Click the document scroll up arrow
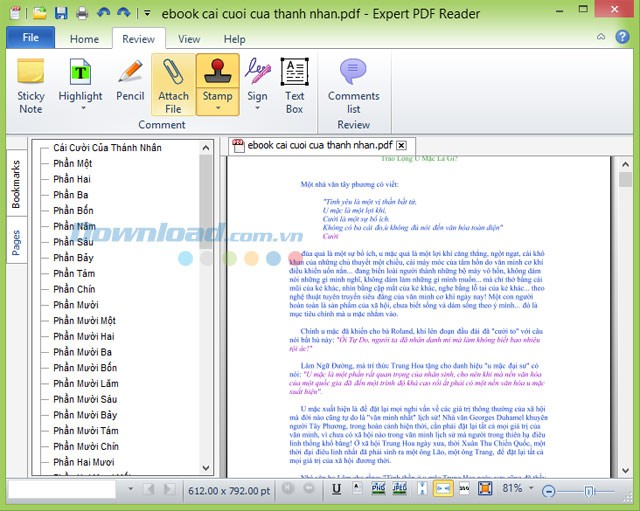This screenshot has width=640, height=511. point(625,164)
